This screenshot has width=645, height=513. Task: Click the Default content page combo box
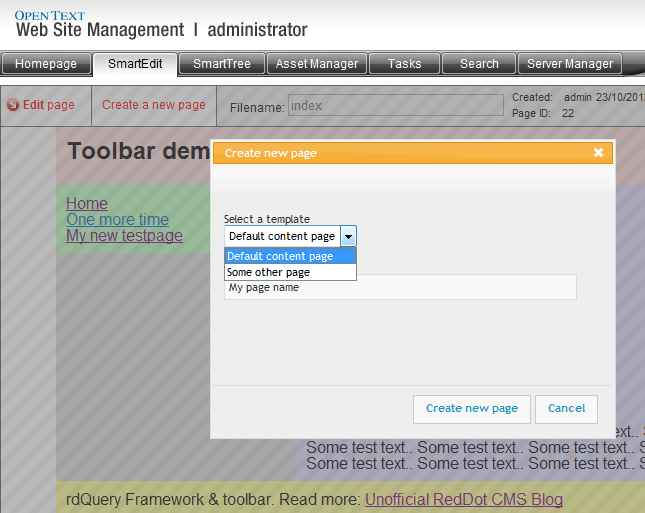click(x=290, y=236)
